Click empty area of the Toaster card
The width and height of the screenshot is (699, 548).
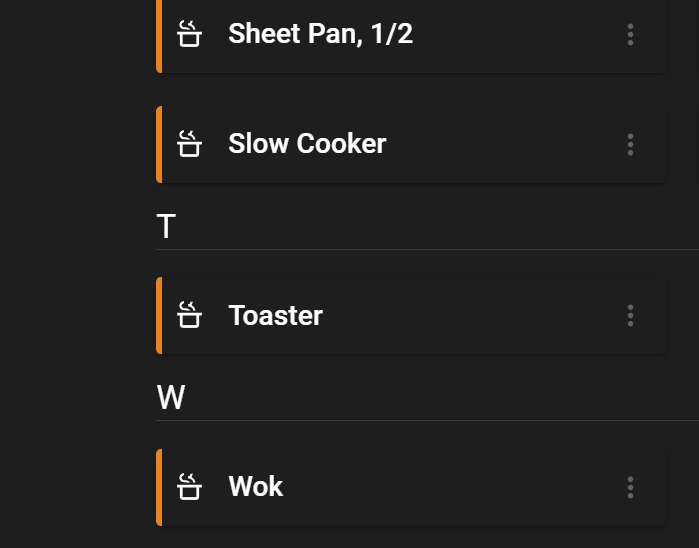pyautogui.click(x=468, y=316)
